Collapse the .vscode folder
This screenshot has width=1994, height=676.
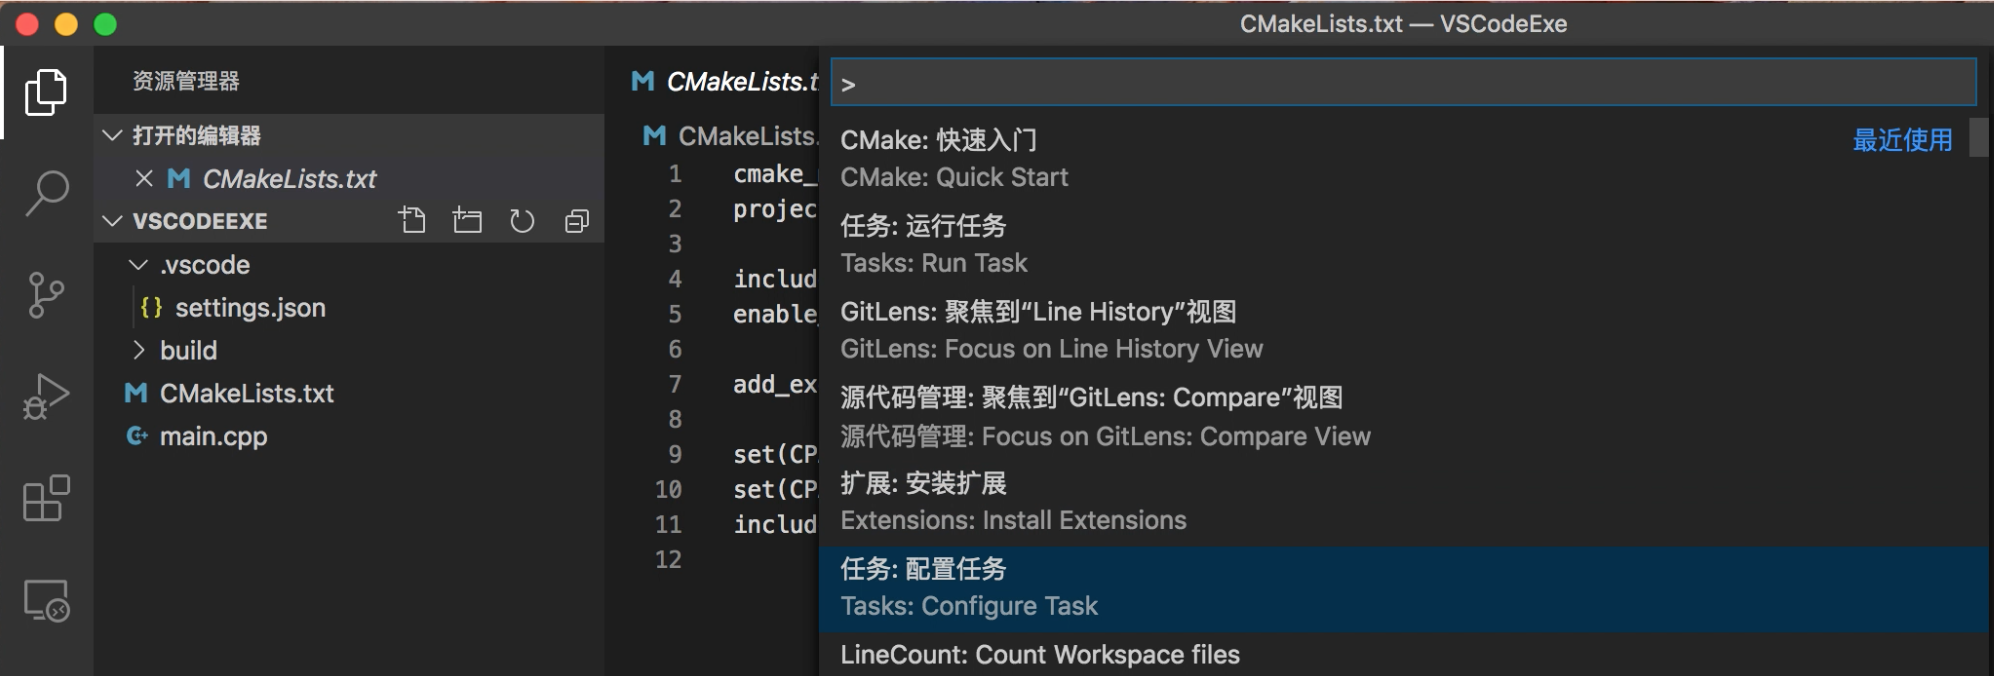tap(138, 264)
